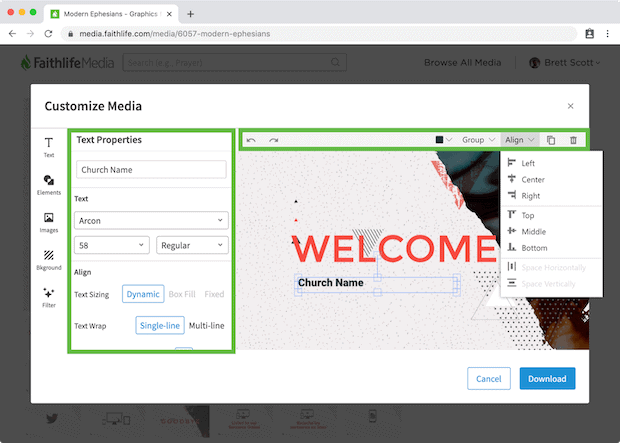Open the Regular font style dropdown

tap(192, 245)
